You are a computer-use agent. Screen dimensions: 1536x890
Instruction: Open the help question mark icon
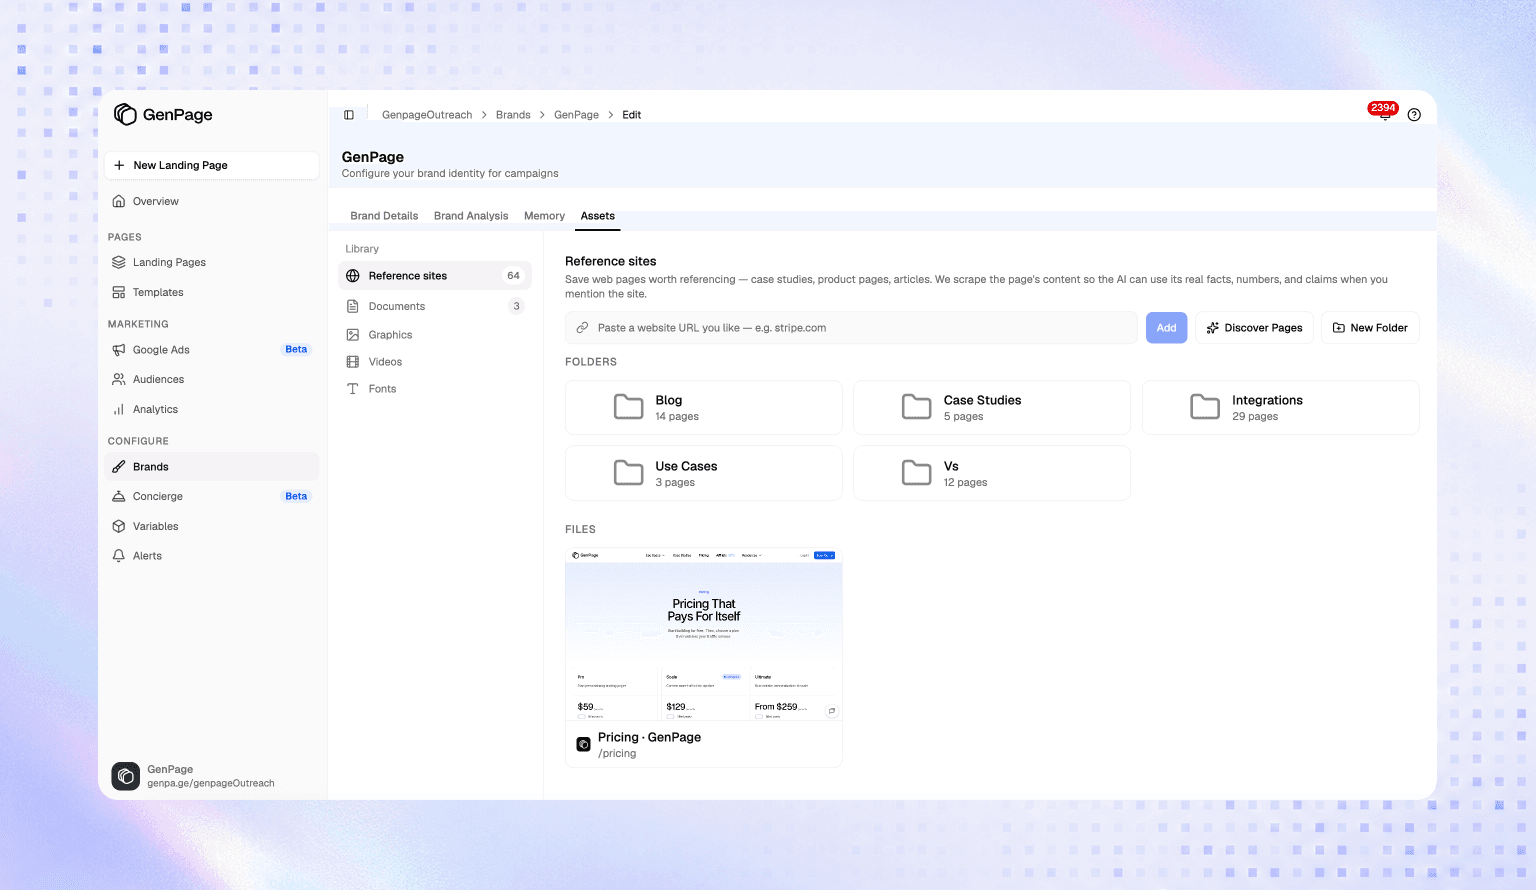point(1414,115)
